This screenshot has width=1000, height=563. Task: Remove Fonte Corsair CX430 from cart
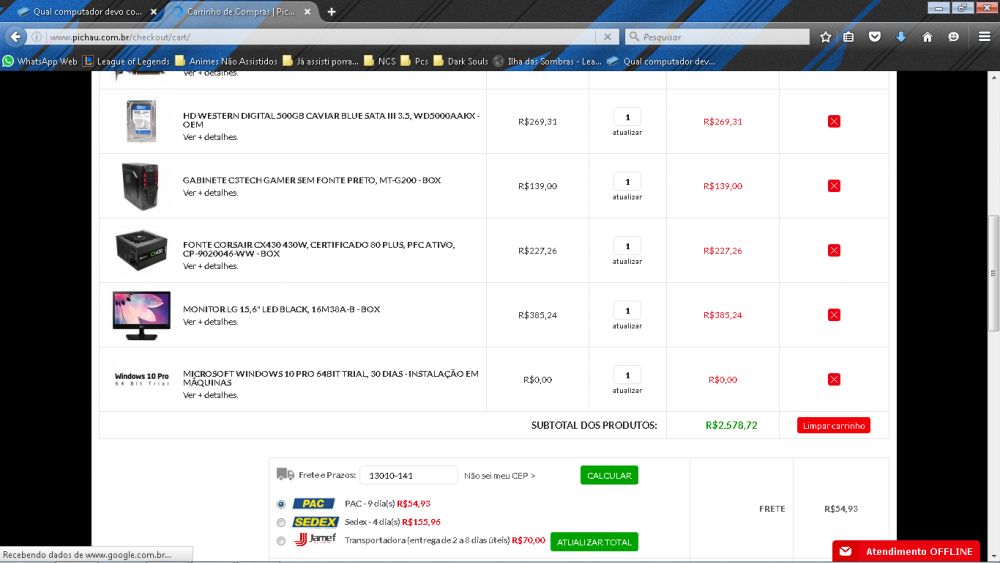coord(834,250)
